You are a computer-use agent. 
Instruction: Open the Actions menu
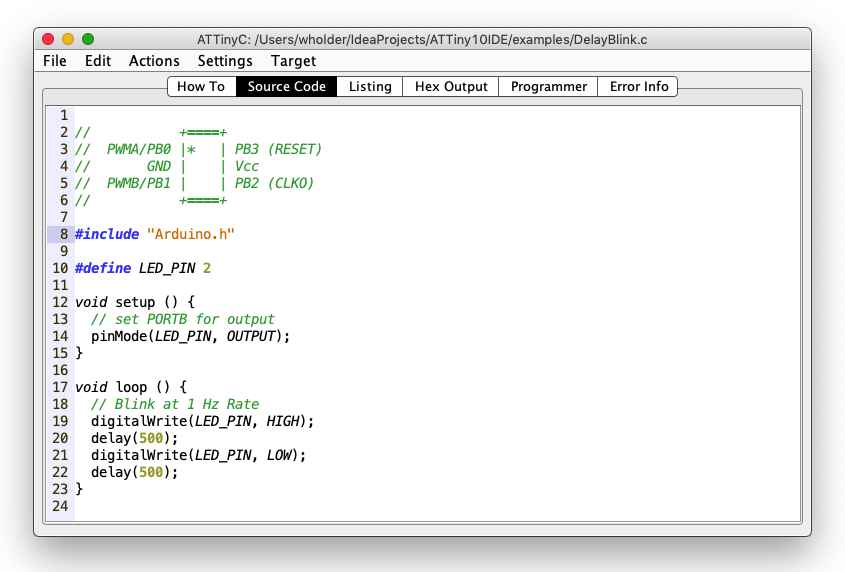point(154,61)
